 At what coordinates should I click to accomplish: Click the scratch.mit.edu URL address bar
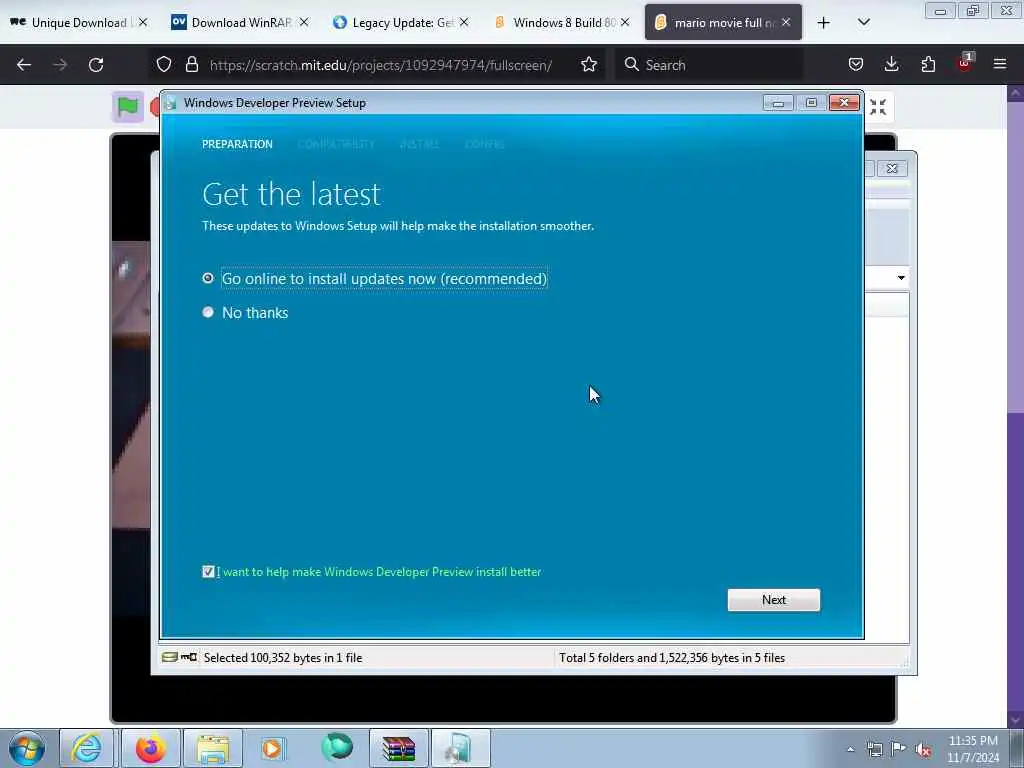pyautogui.click(x=381, y=65)
